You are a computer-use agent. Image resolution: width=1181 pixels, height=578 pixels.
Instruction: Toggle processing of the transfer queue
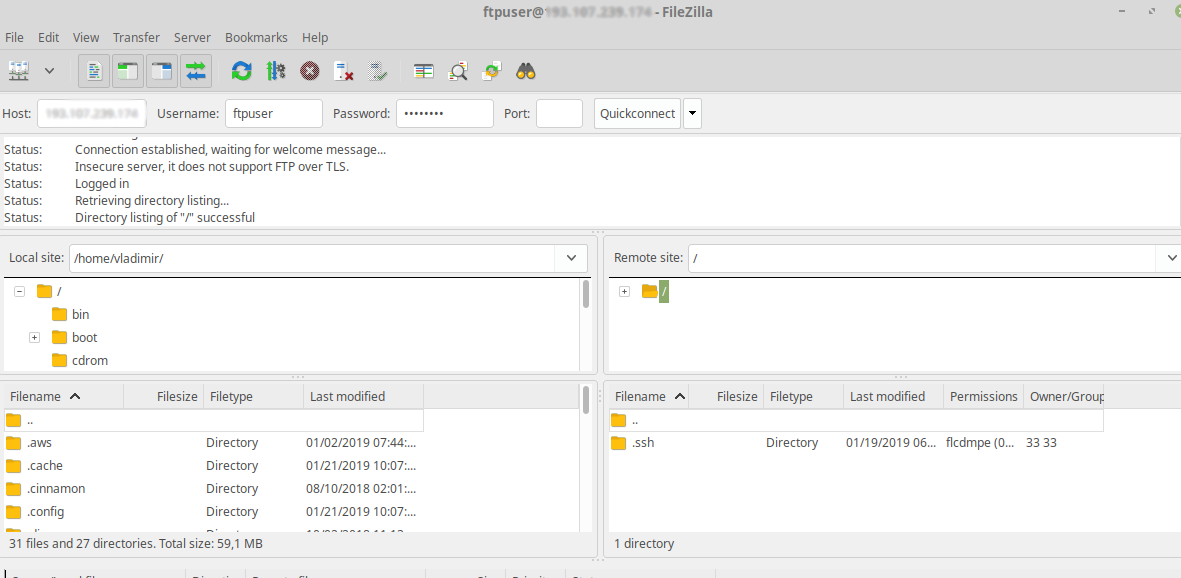[x=276, y=72]
